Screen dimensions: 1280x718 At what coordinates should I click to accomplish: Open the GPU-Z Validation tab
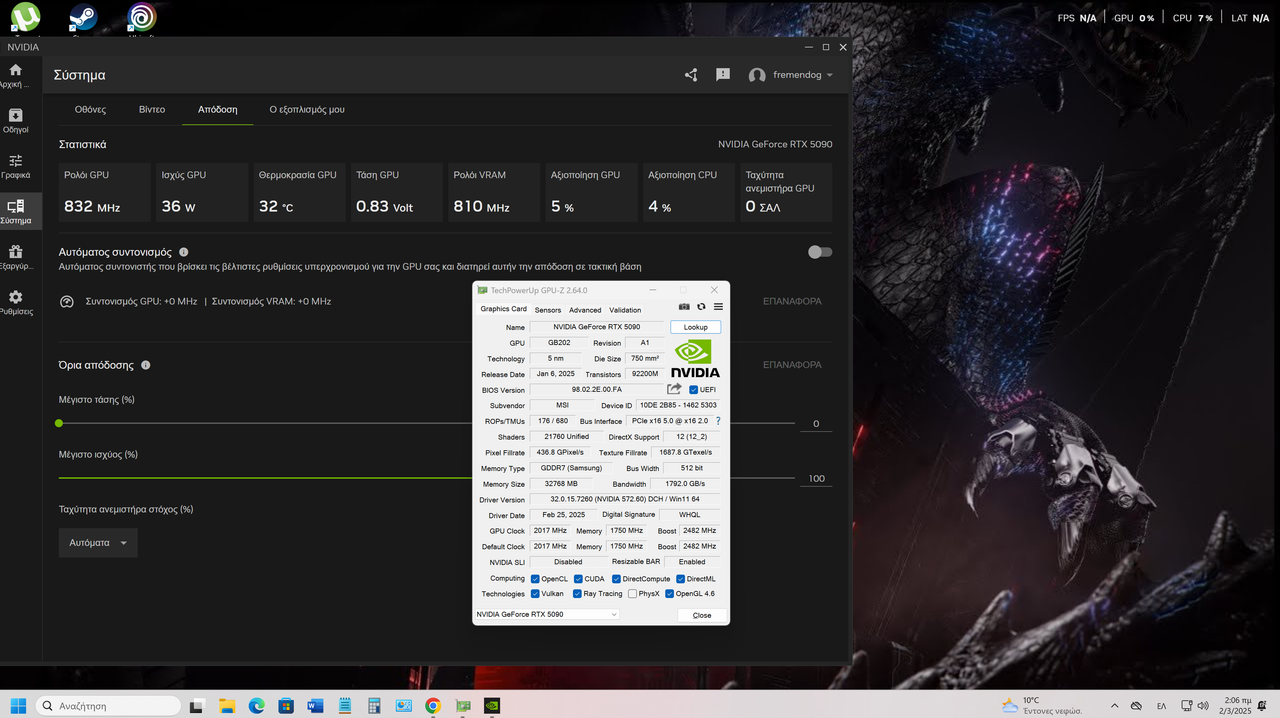[625, 310]
